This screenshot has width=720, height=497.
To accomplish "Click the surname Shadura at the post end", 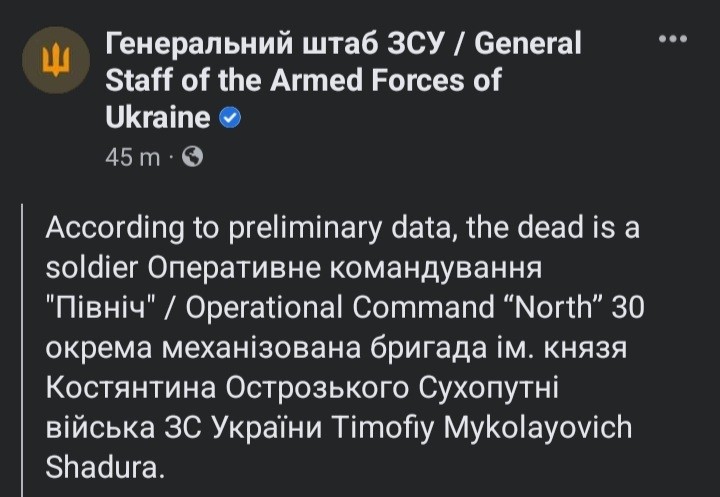I will (105, 467).
